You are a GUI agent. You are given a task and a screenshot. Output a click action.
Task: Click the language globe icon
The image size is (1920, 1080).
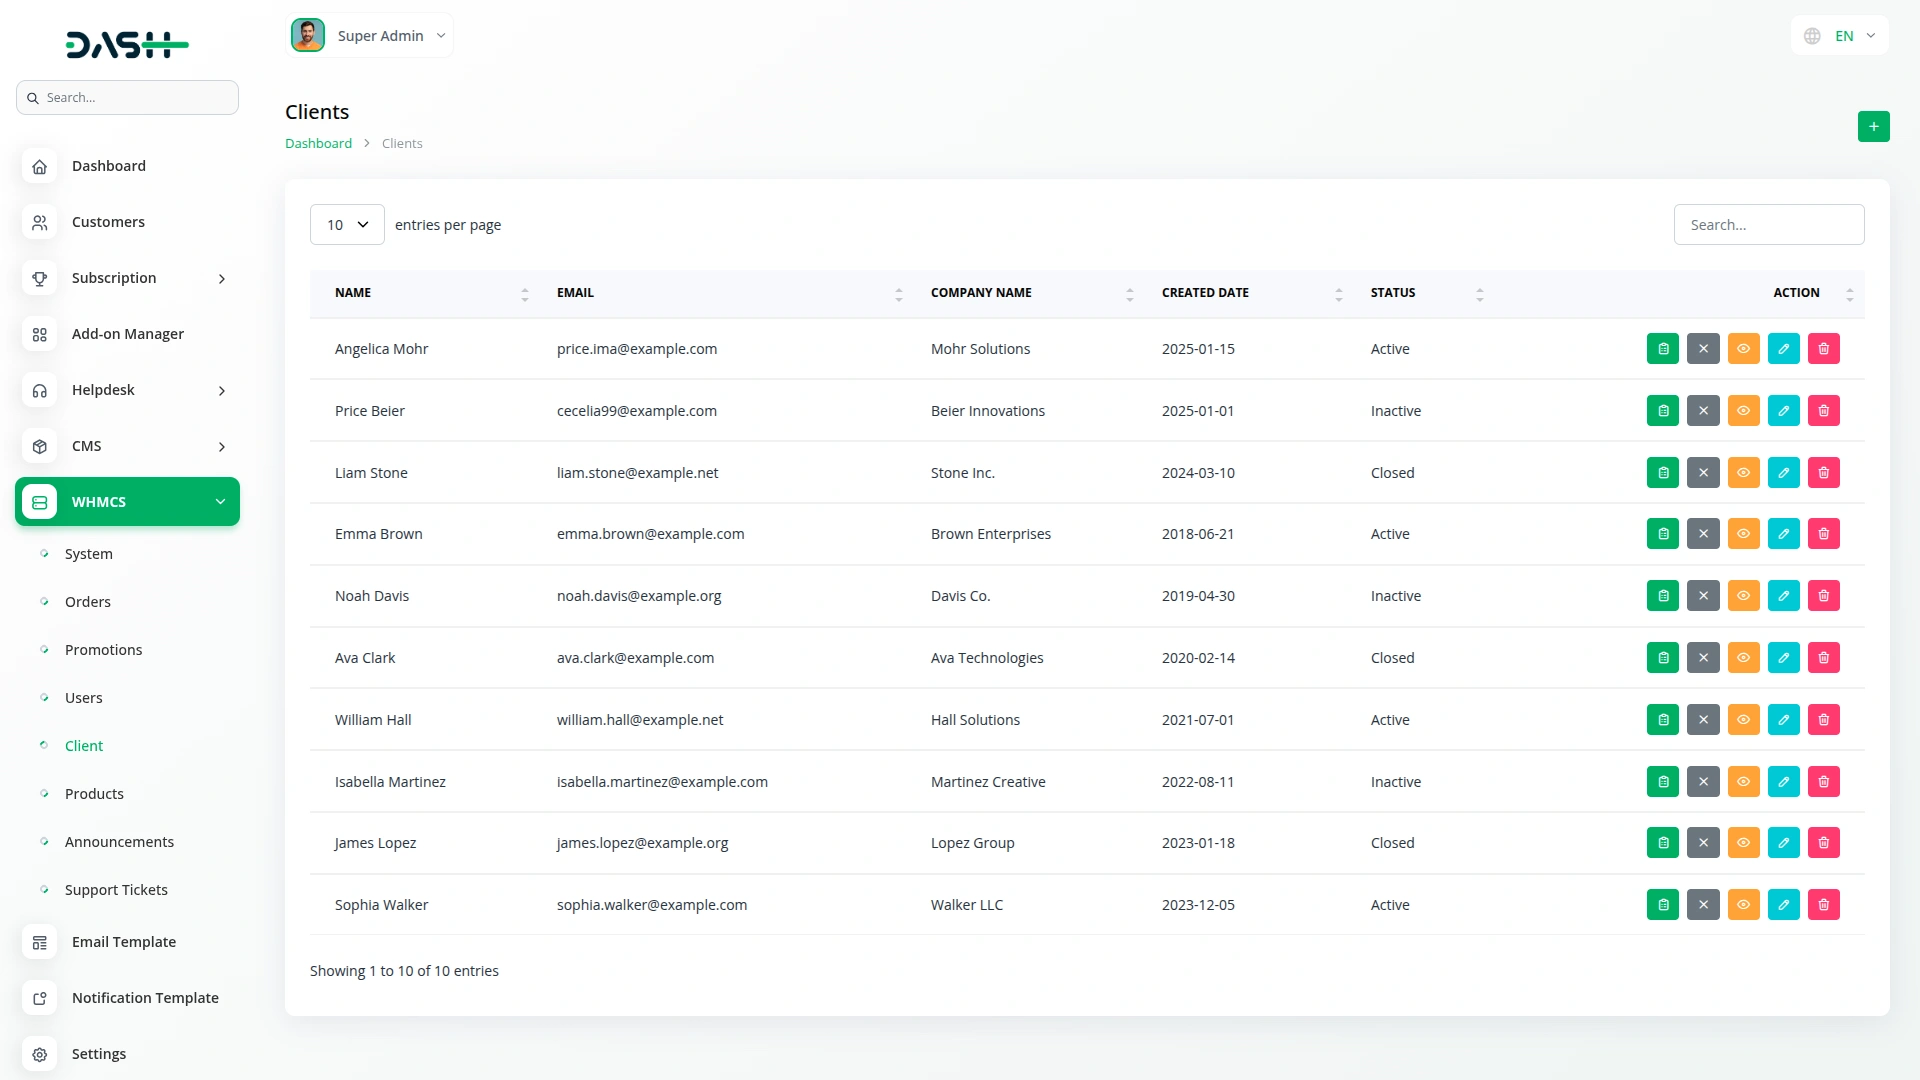(1812, 36)
